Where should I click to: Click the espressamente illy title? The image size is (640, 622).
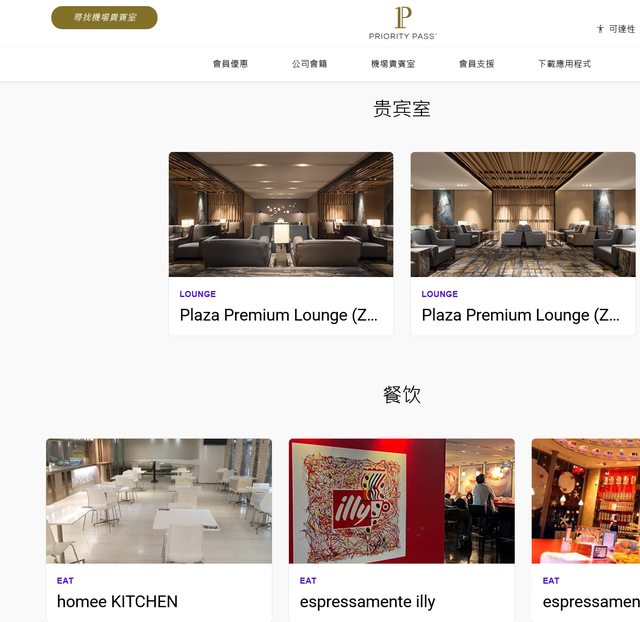(x=367, y=602)
